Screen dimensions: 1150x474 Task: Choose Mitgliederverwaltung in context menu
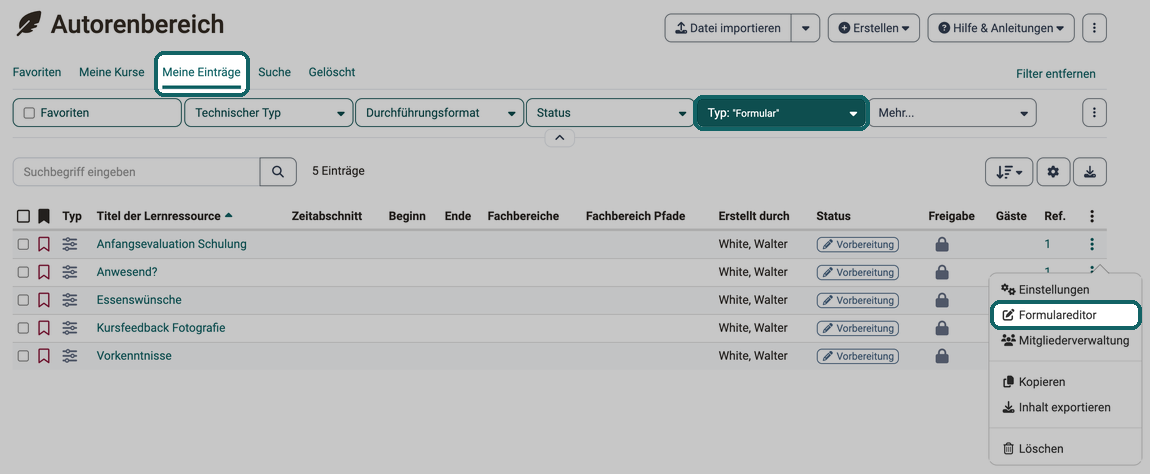pyautogui.click(x=1065, y=340)
